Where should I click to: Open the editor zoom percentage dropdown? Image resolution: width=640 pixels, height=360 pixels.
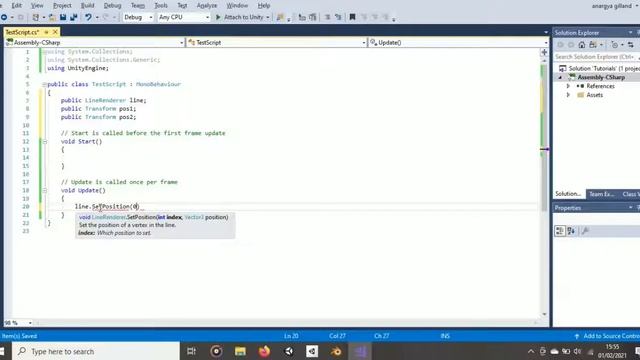(x=30, y=323)
